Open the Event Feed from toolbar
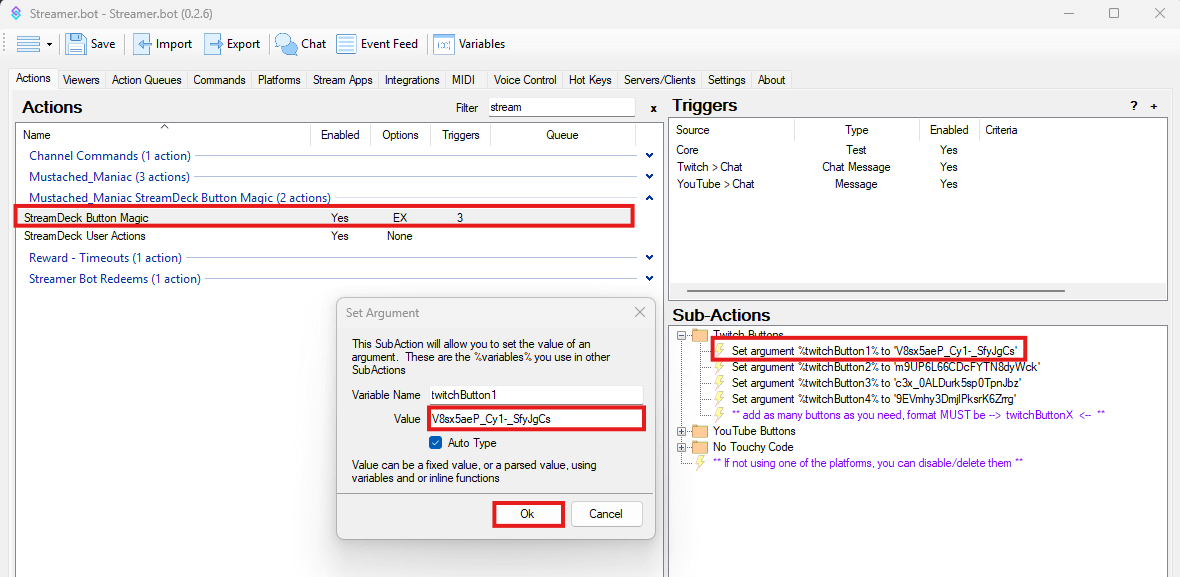 click(347, 44)
